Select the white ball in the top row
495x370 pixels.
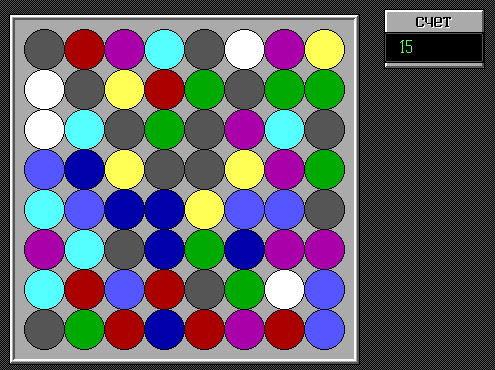click(x=244, y=49)
